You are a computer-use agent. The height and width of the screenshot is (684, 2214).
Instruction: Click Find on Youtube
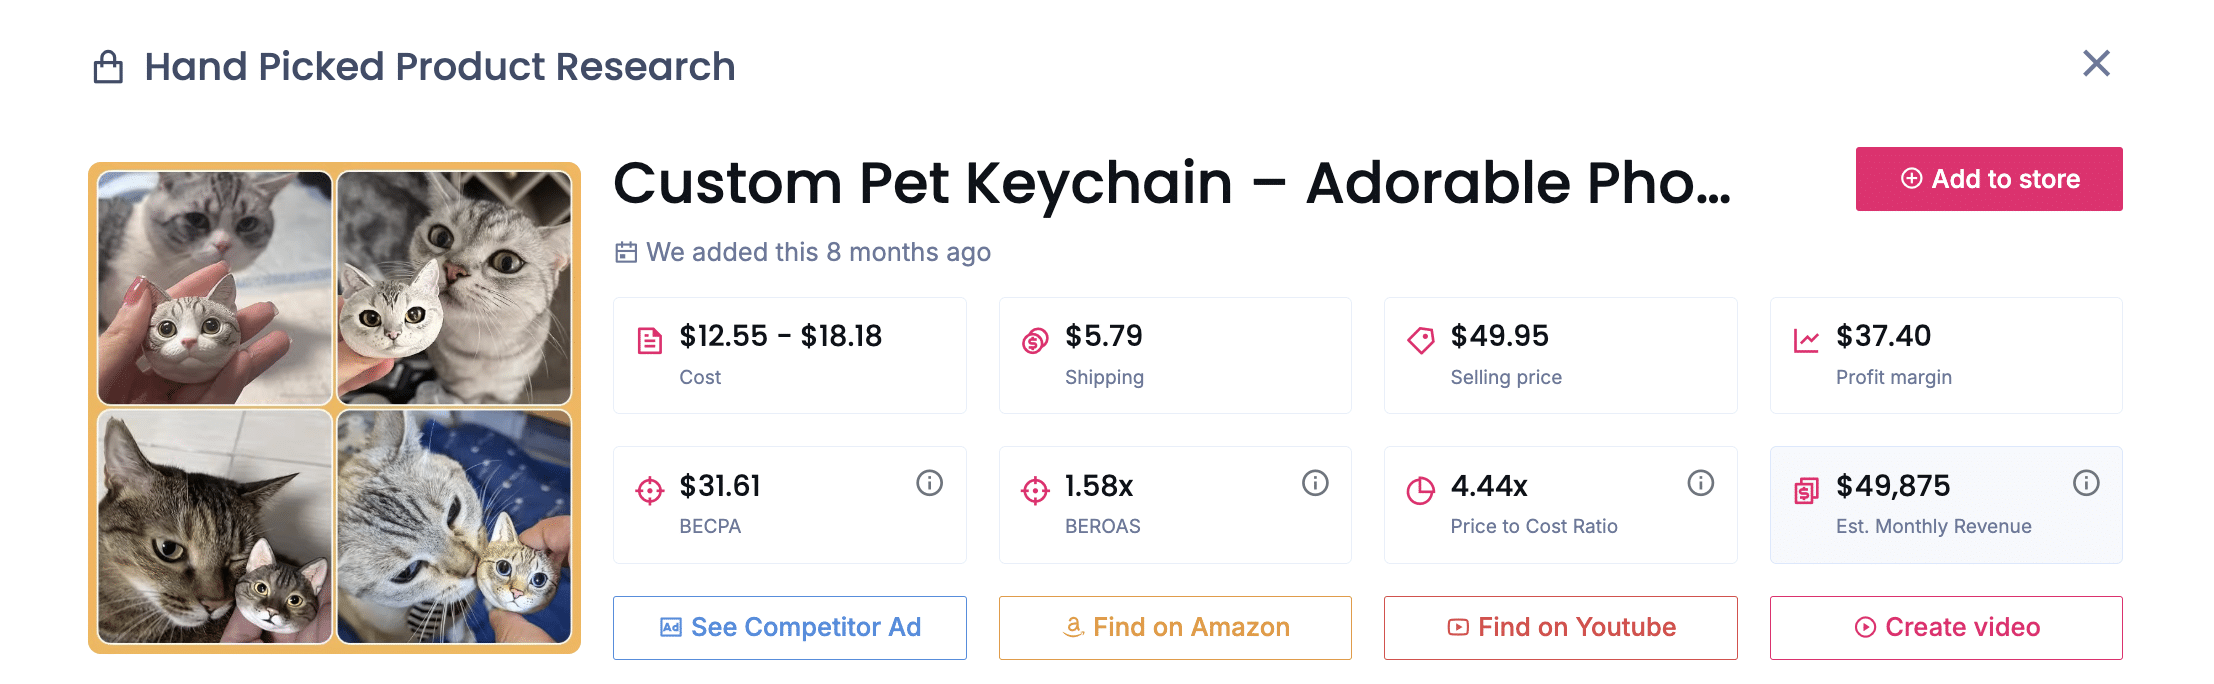click(x=1560, y=627)
